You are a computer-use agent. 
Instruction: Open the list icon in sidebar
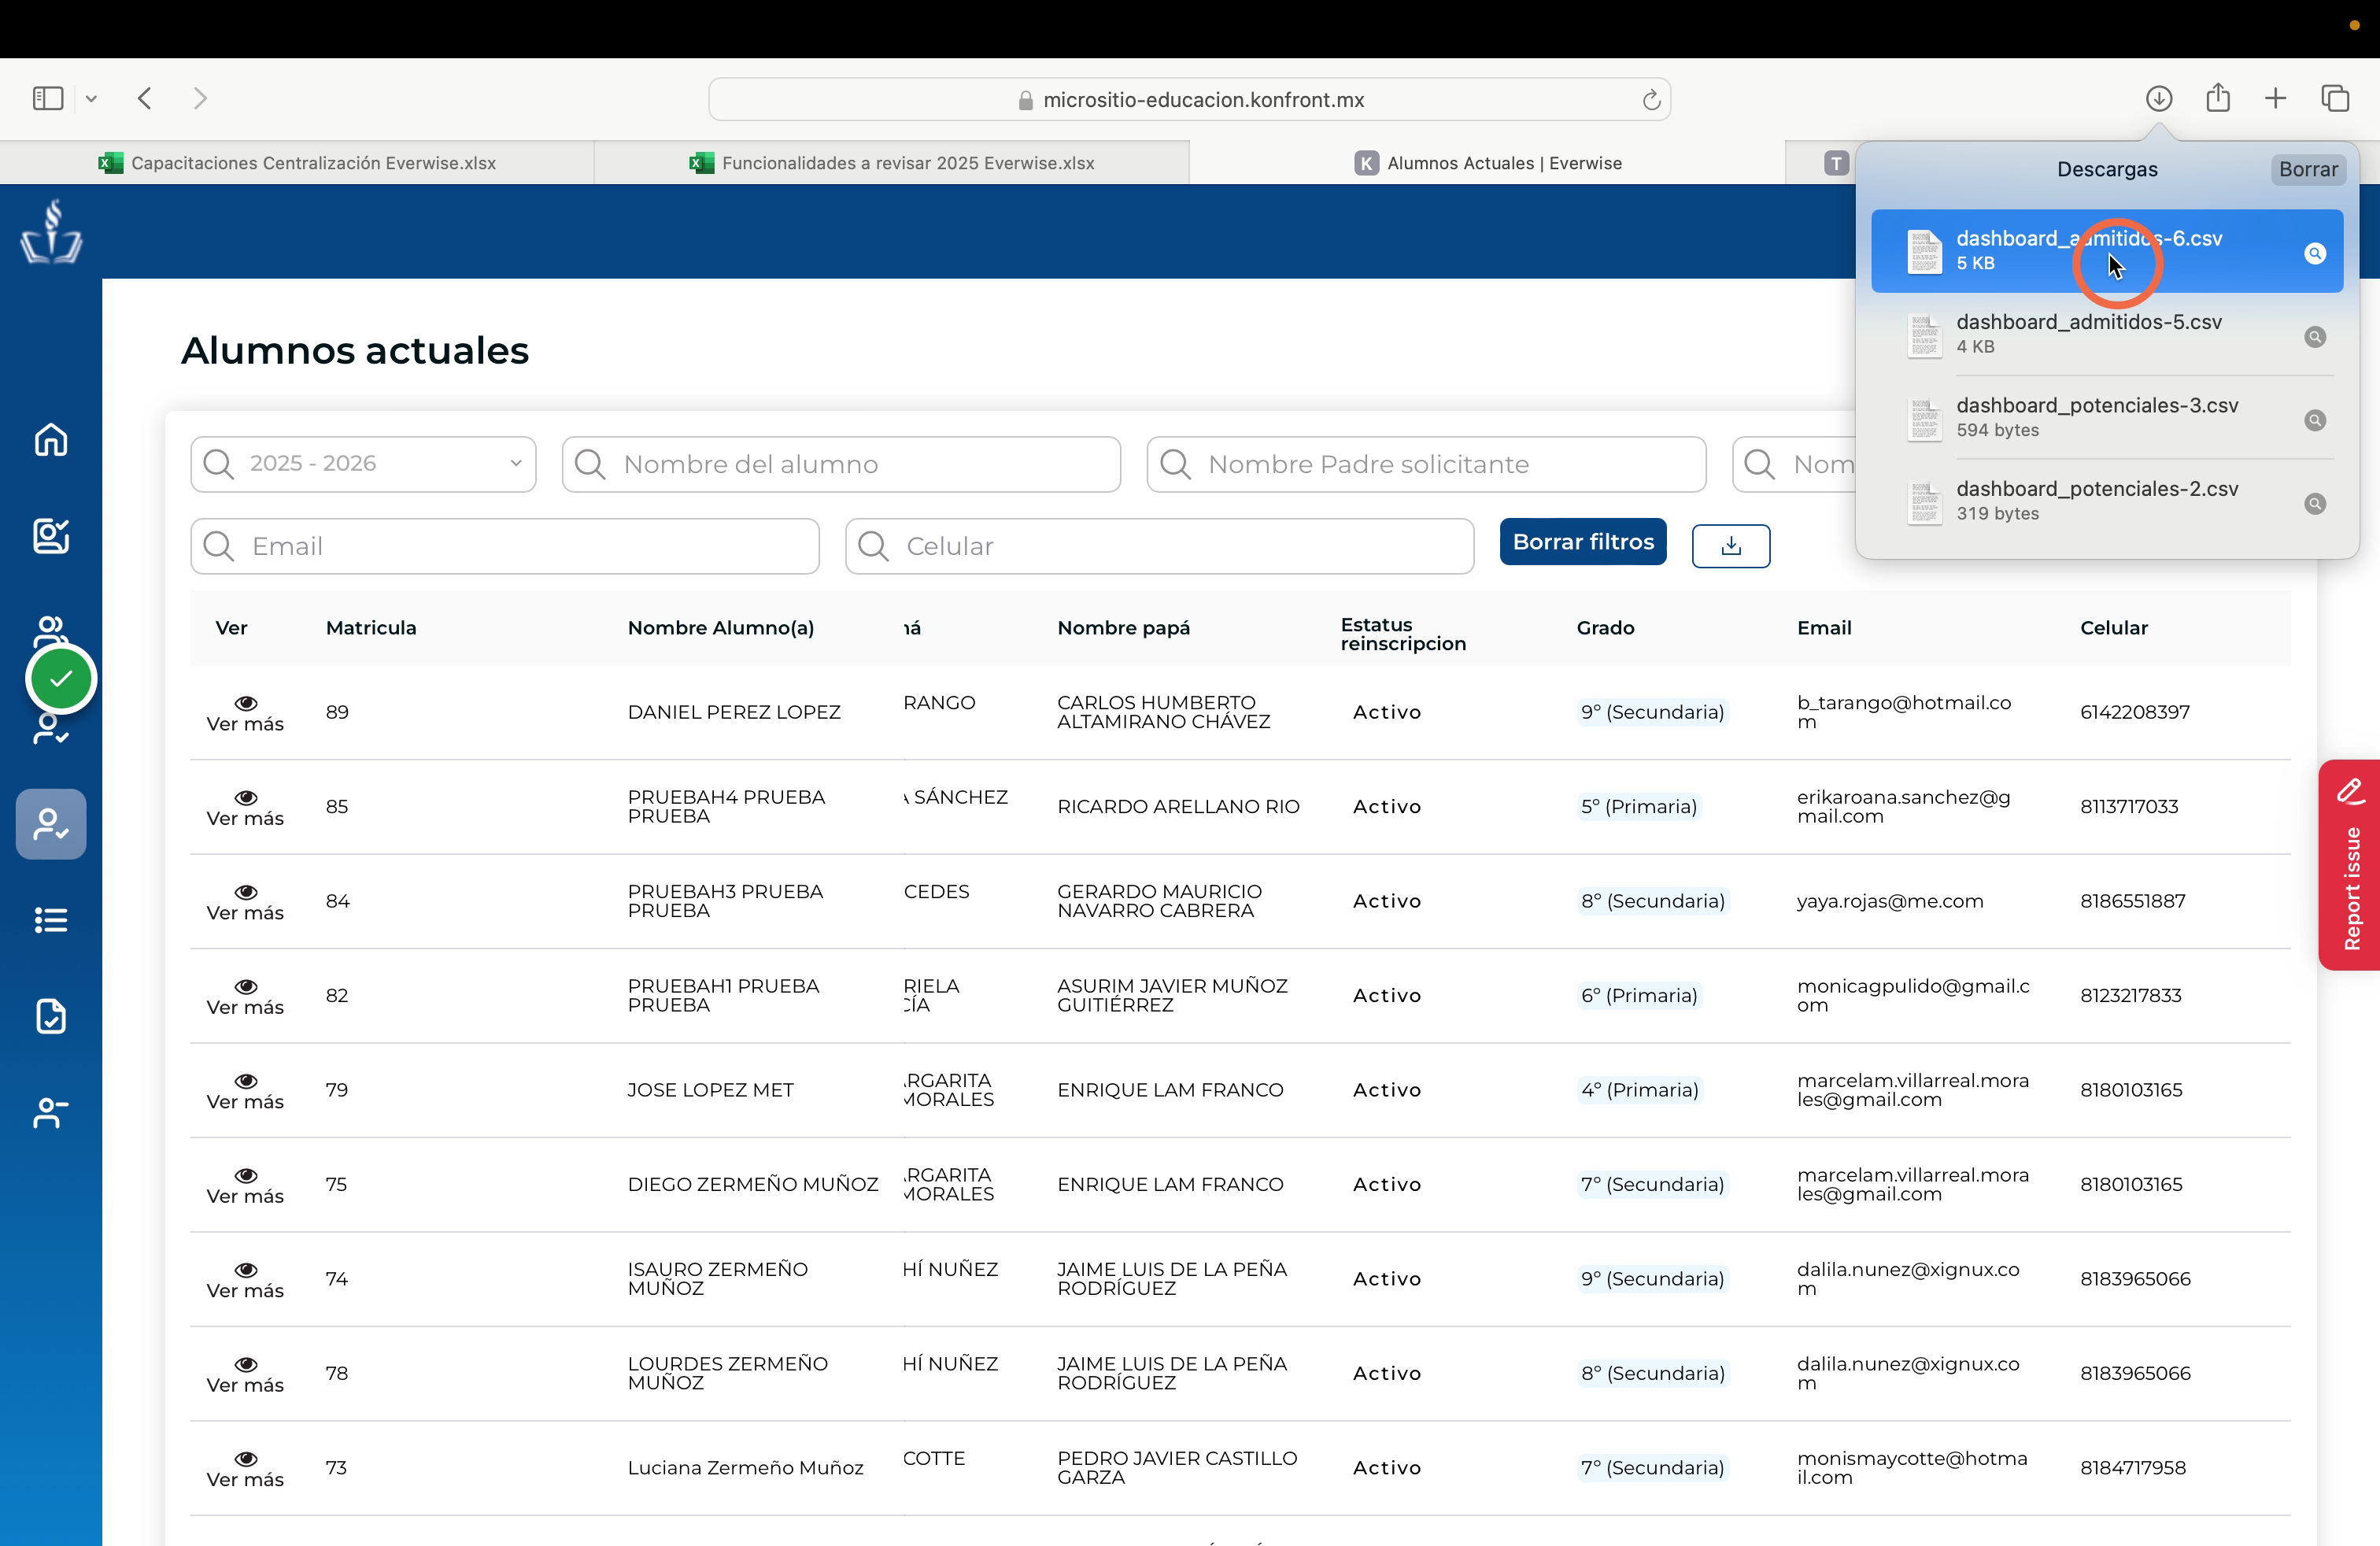tap(51, 920)
